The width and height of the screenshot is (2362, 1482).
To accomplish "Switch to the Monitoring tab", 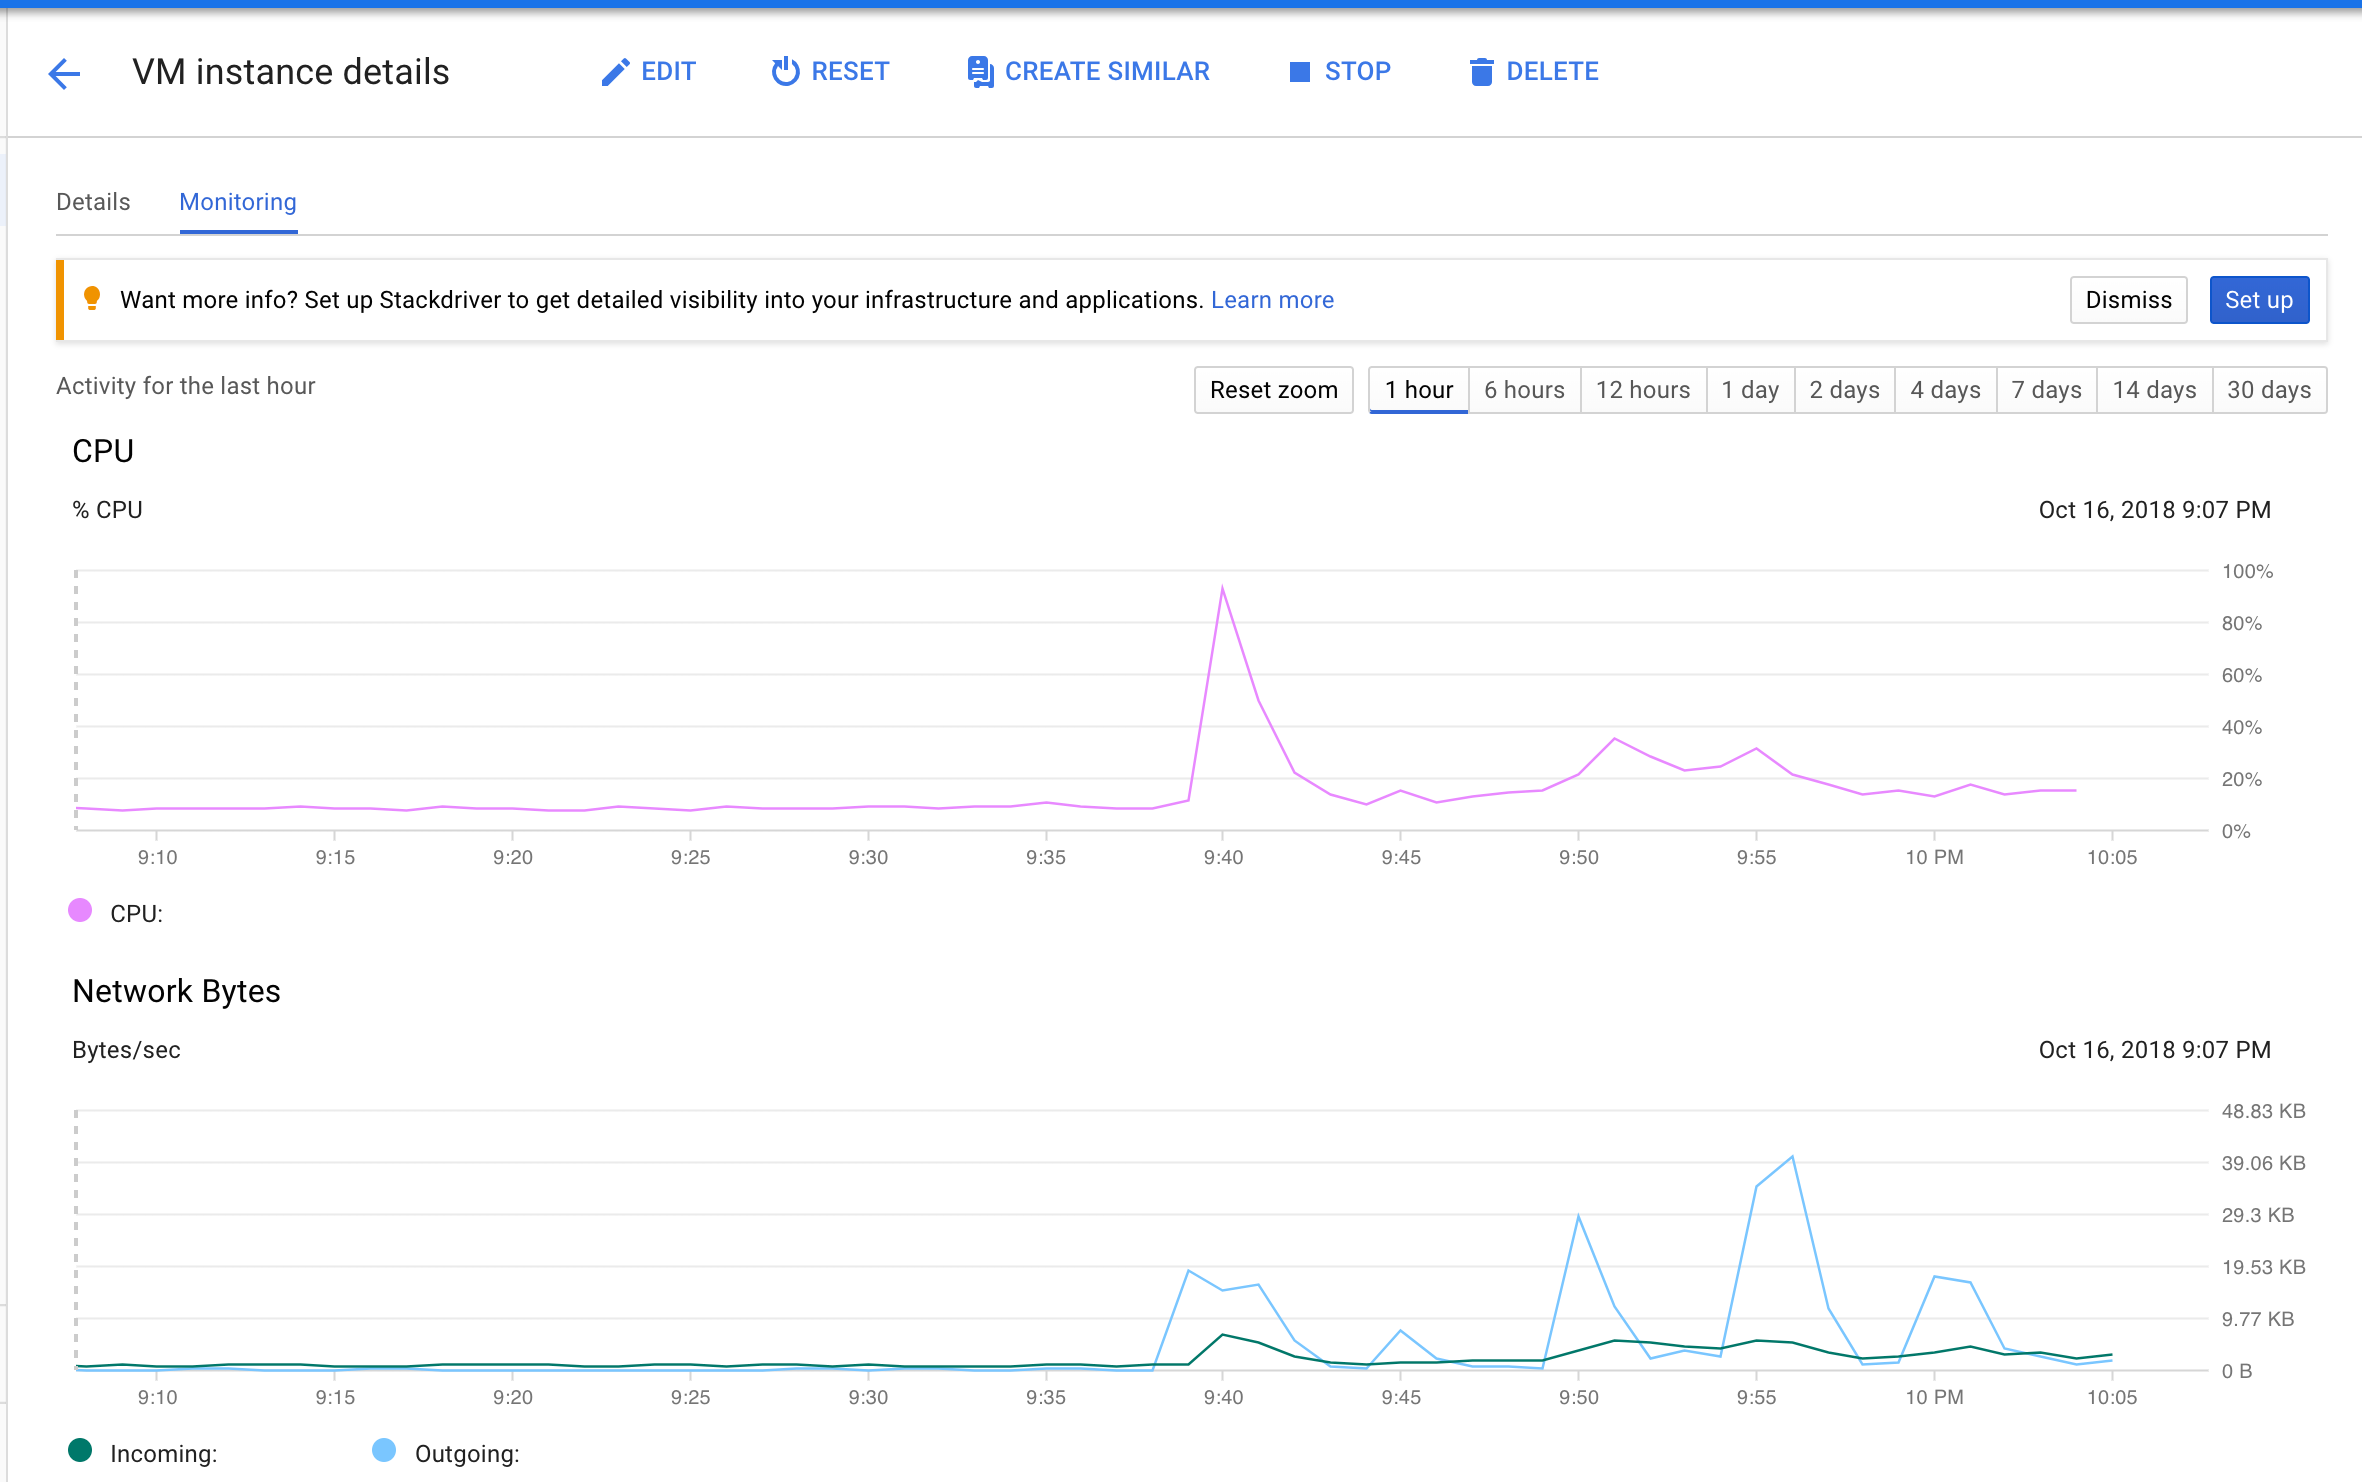I will [x=238, y=202].
